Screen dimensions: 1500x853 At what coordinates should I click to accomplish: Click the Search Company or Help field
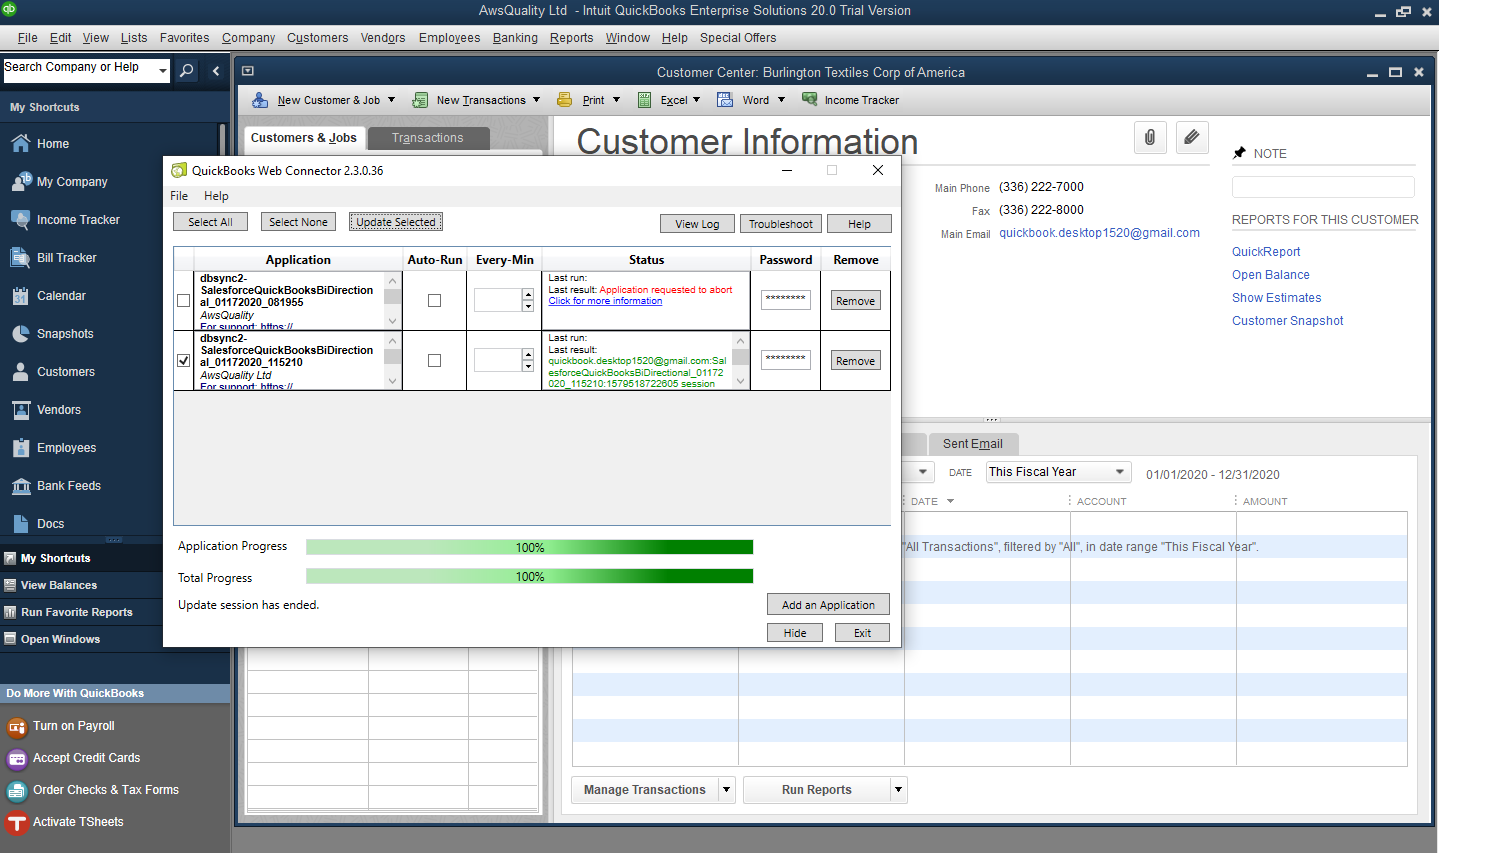[x=80, y=70]
